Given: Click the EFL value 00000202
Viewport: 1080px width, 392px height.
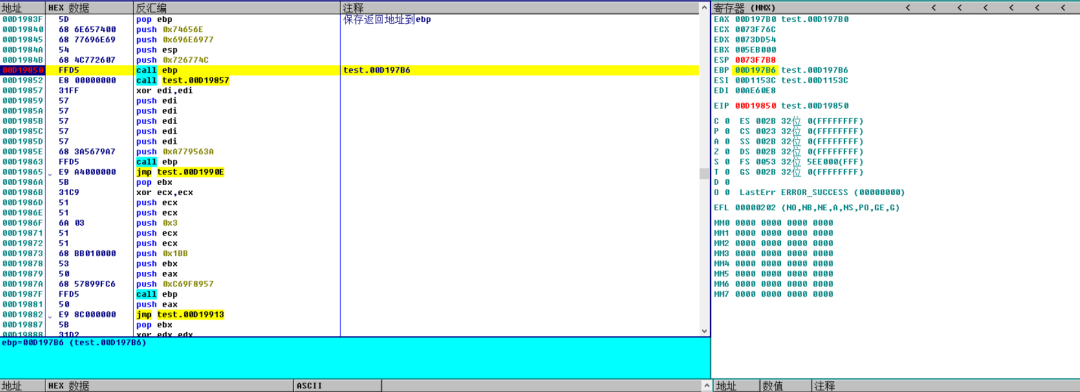Looking at the screenshot, I should [756, 207].
